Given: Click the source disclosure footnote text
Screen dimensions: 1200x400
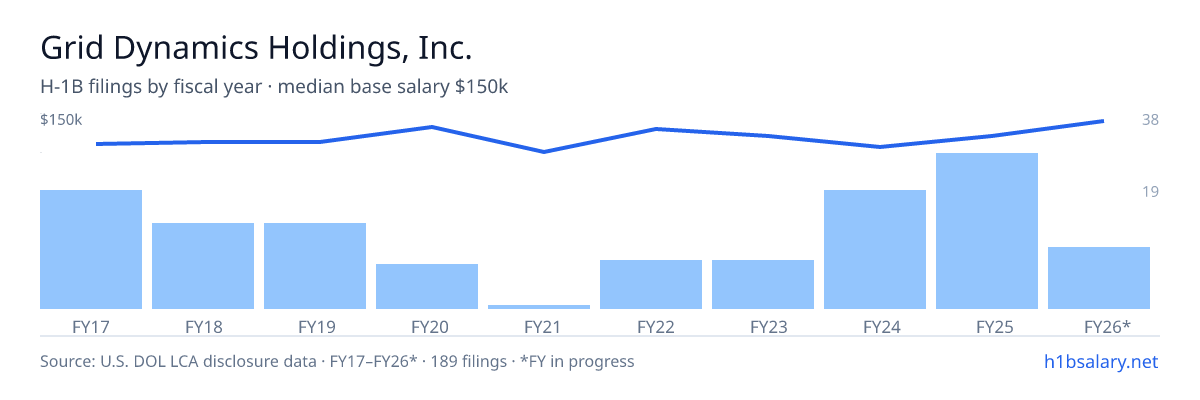Looking at the screenshot, I should [x=337, y=361].
